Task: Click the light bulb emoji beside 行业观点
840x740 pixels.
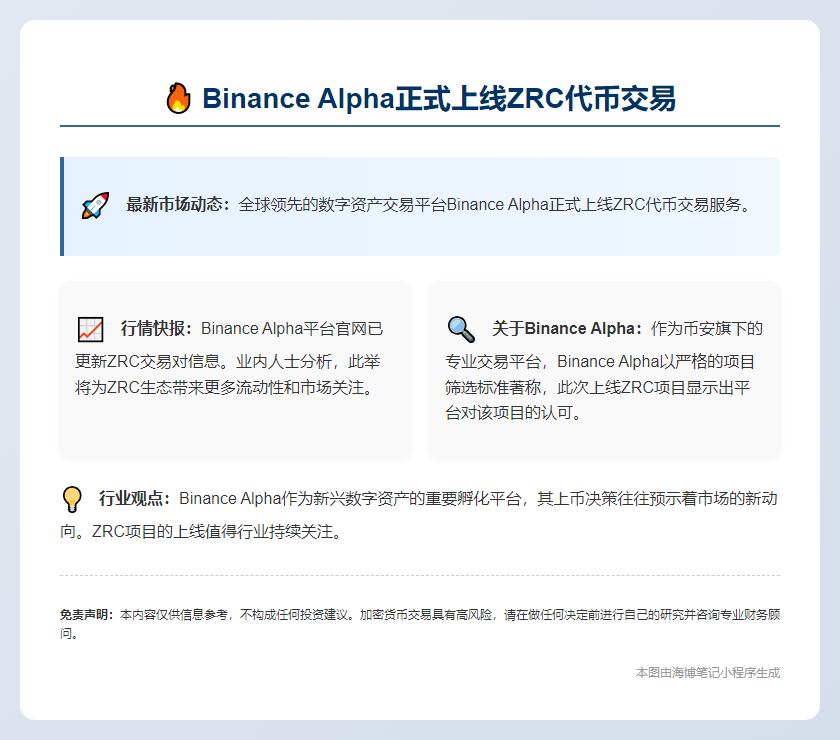Action: [72, 499]
